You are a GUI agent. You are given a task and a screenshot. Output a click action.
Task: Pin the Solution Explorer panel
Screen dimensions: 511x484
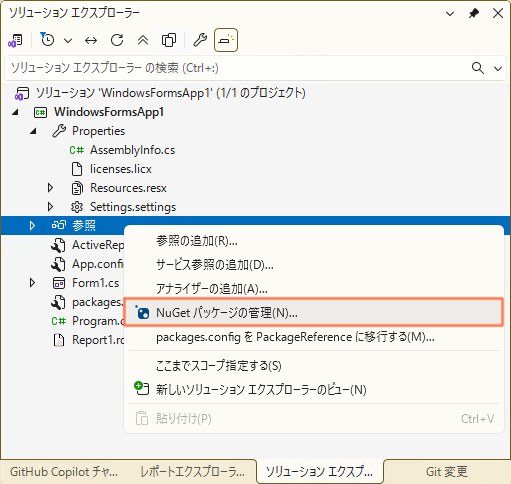click(x=474, y=13)
